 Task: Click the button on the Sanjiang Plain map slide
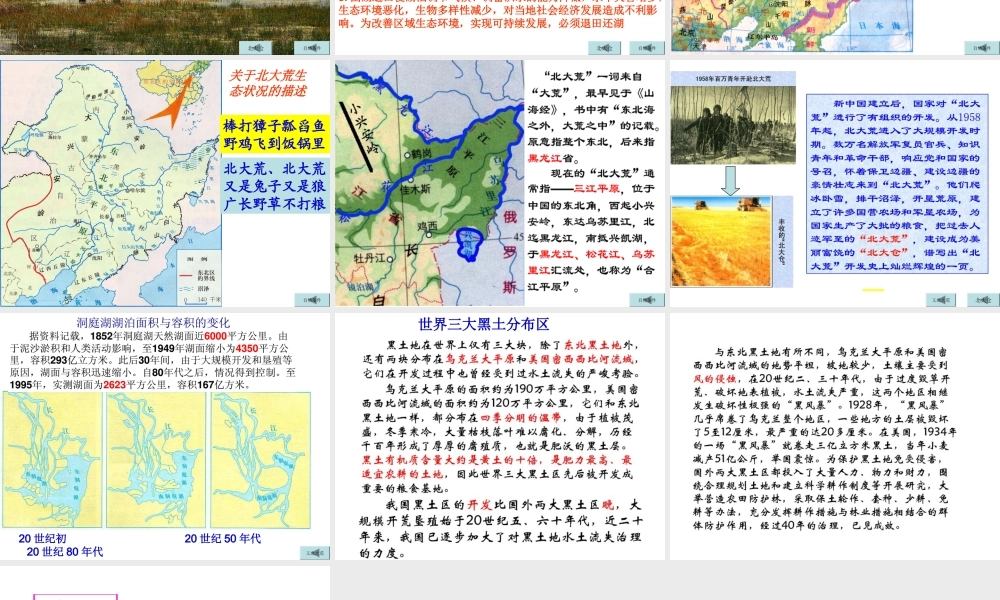[x=647, y=300]
